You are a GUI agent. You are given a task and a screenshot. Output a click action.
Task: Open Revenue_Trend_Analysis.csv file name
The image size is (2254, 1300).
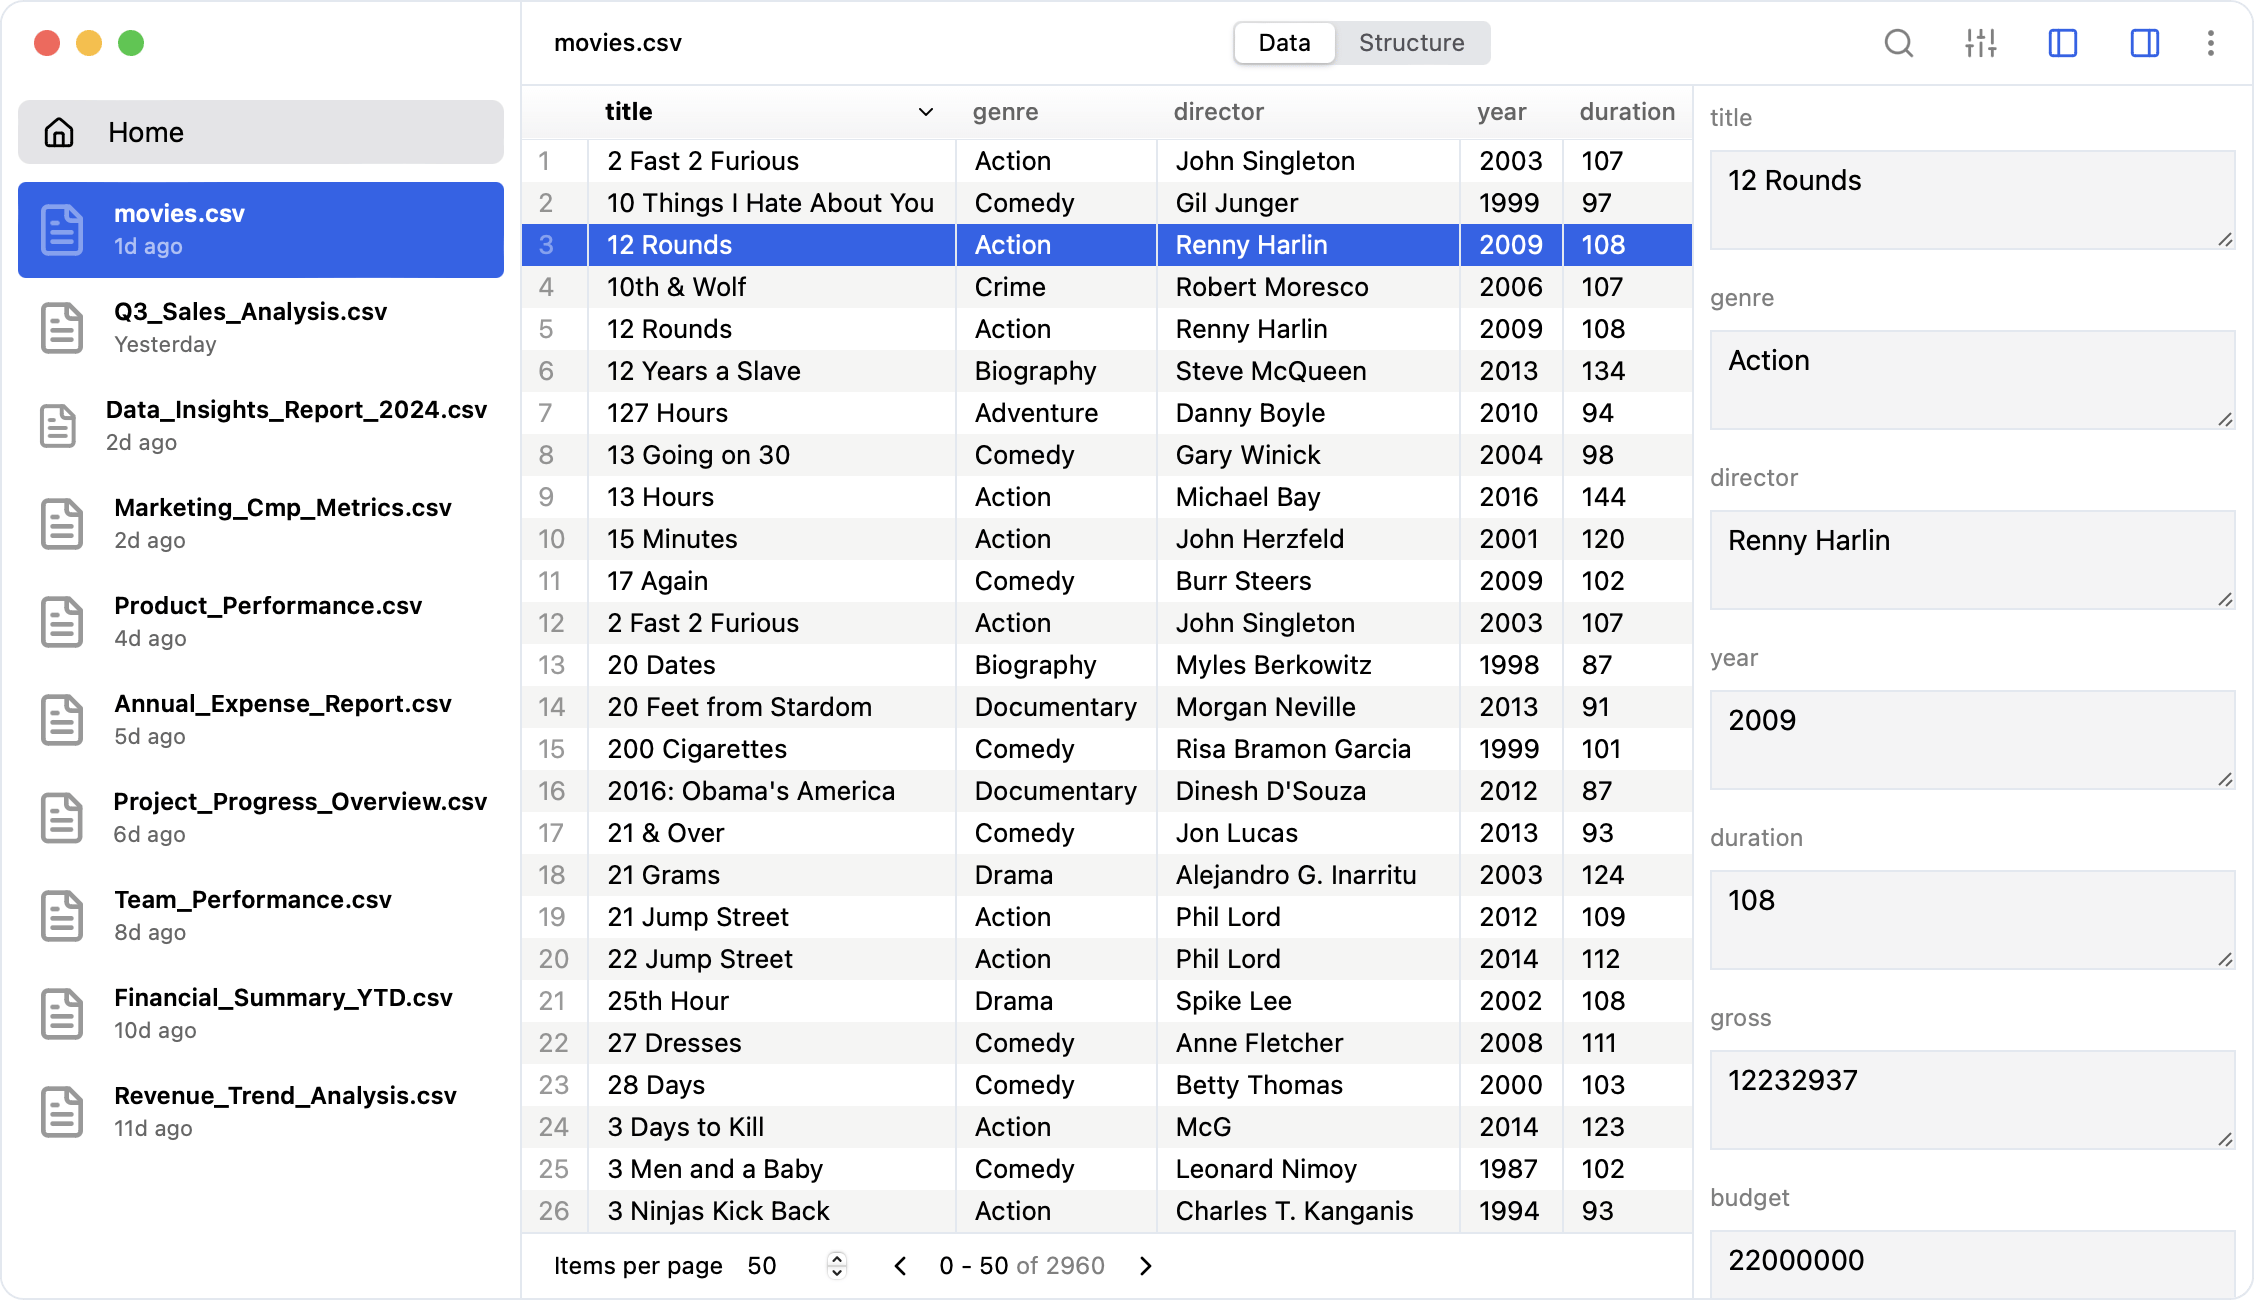coord(285,1096)
